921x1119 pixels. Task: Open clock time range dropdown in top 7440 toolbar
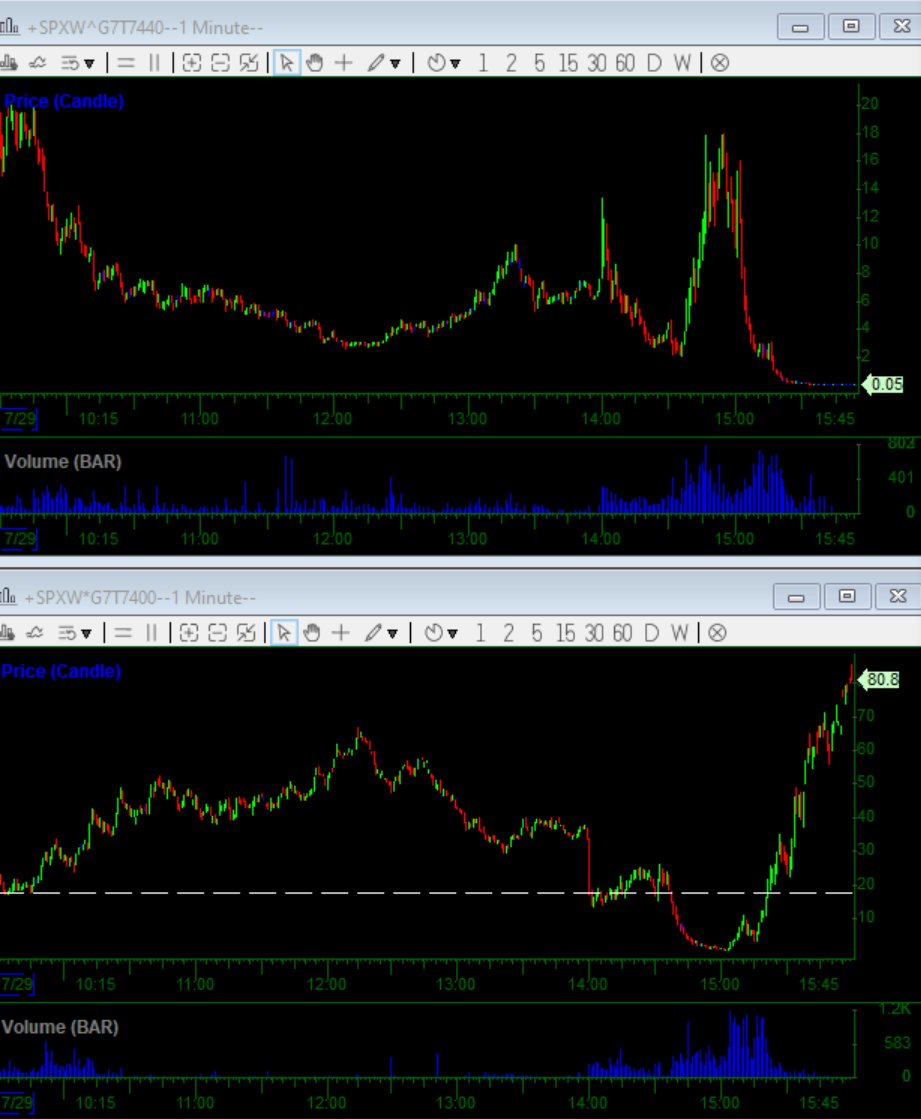pos(443,63)
